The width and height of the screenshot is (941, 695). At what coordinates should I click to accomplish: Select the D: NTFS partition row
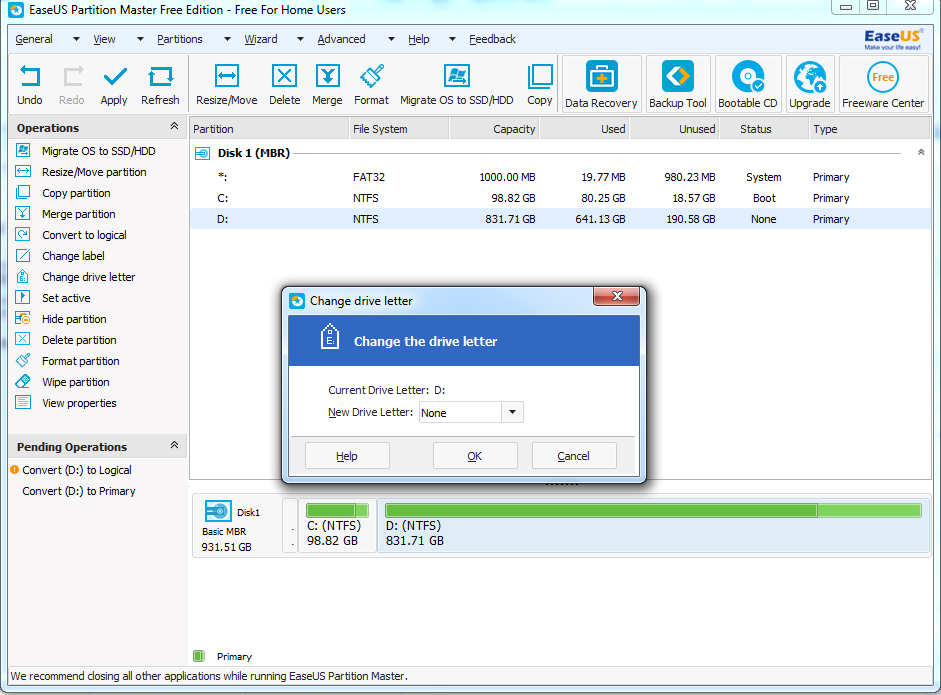click(560, 219)
